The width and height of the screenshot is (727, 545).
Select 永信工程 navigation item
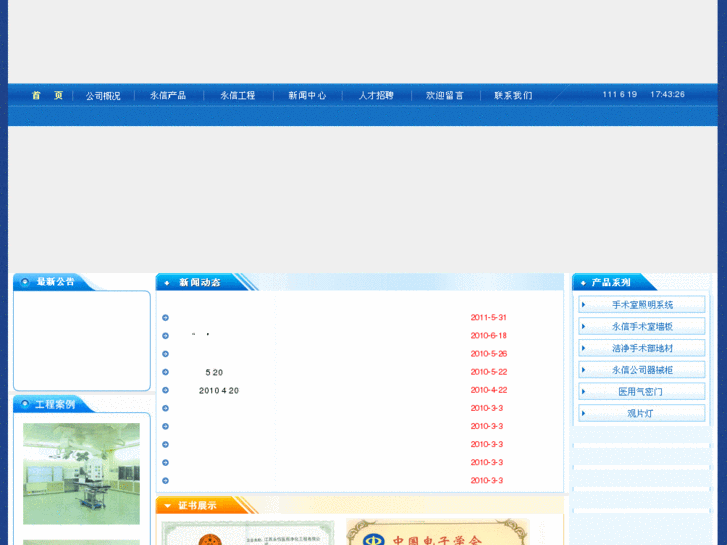pos(237,96)
